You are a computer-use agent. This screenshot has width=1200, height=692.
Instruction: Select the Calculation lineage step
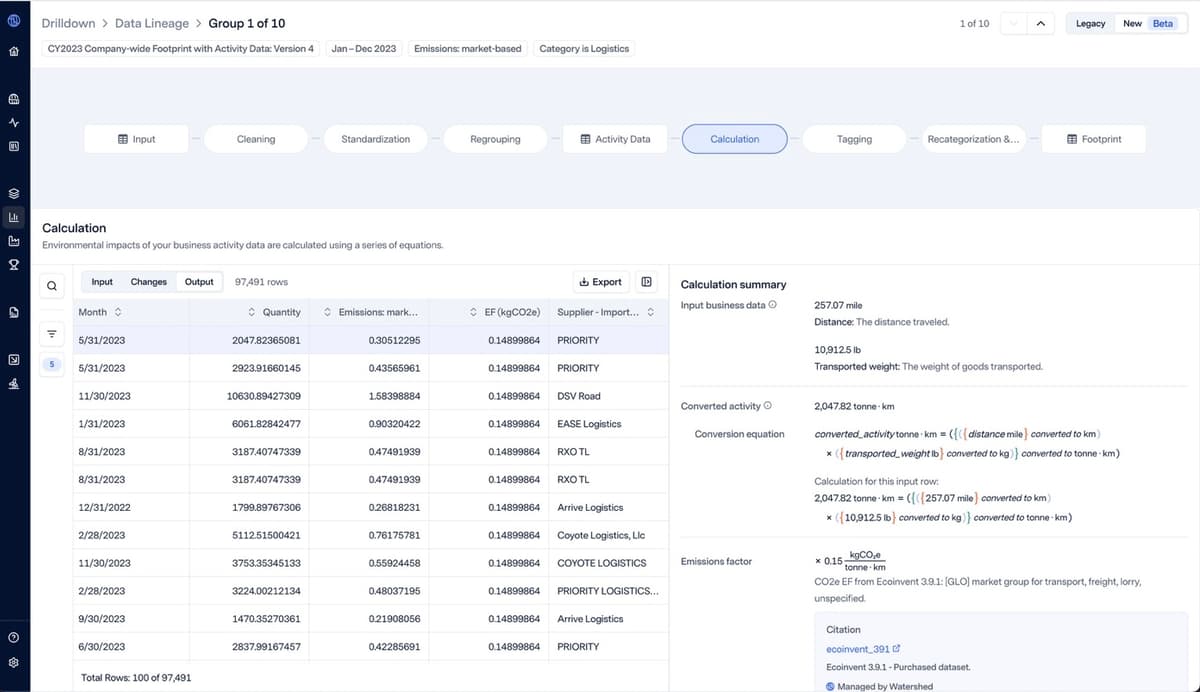[x=735, y=139]
